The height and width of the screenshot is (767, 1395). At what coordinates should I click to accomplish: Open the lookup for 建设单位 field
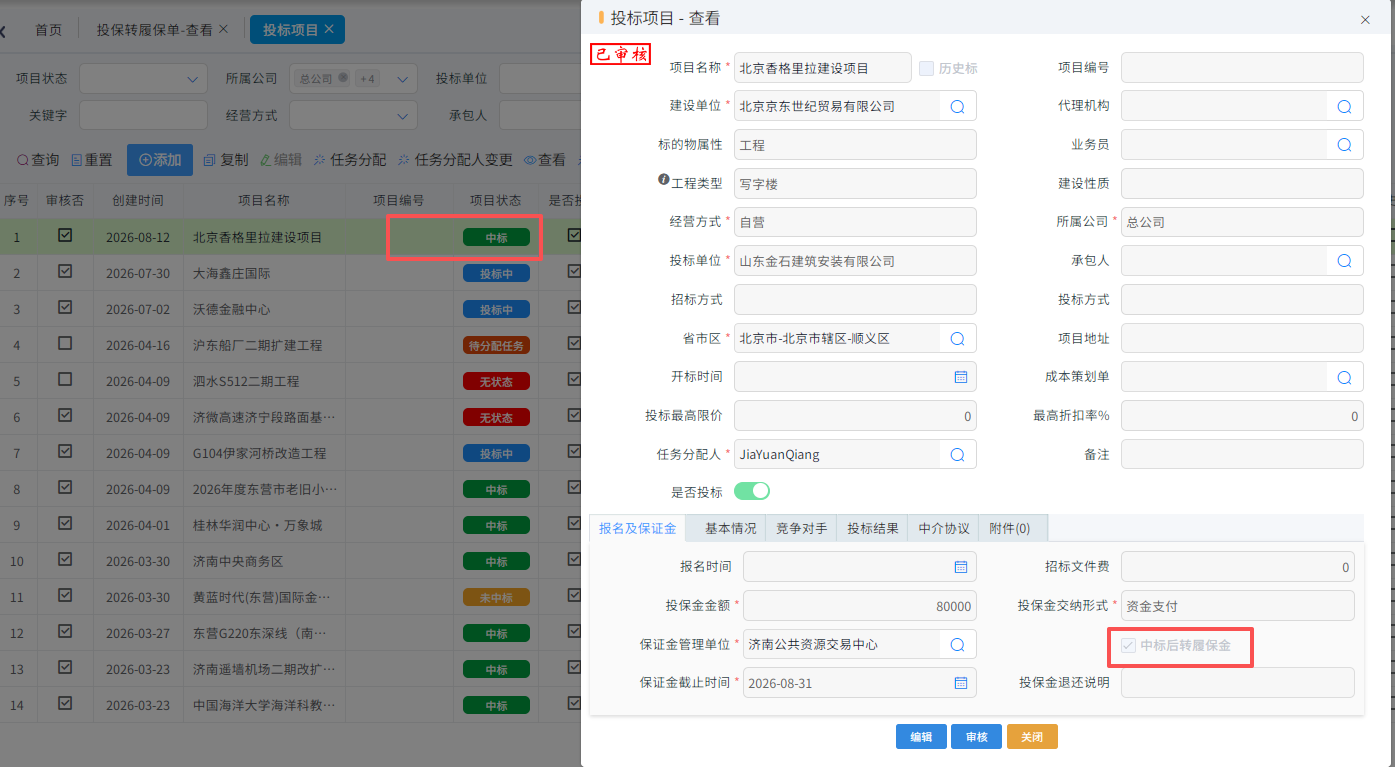tap(957, 106)
